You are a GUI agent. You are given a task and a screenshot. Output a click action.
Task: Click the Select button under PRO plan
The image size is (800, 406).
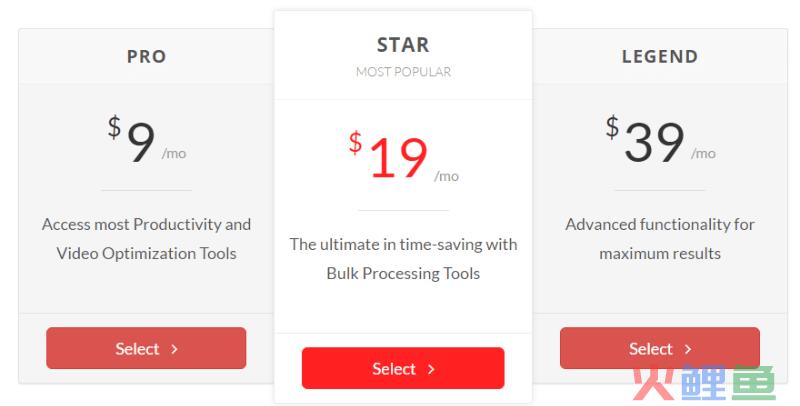(146, 348)
